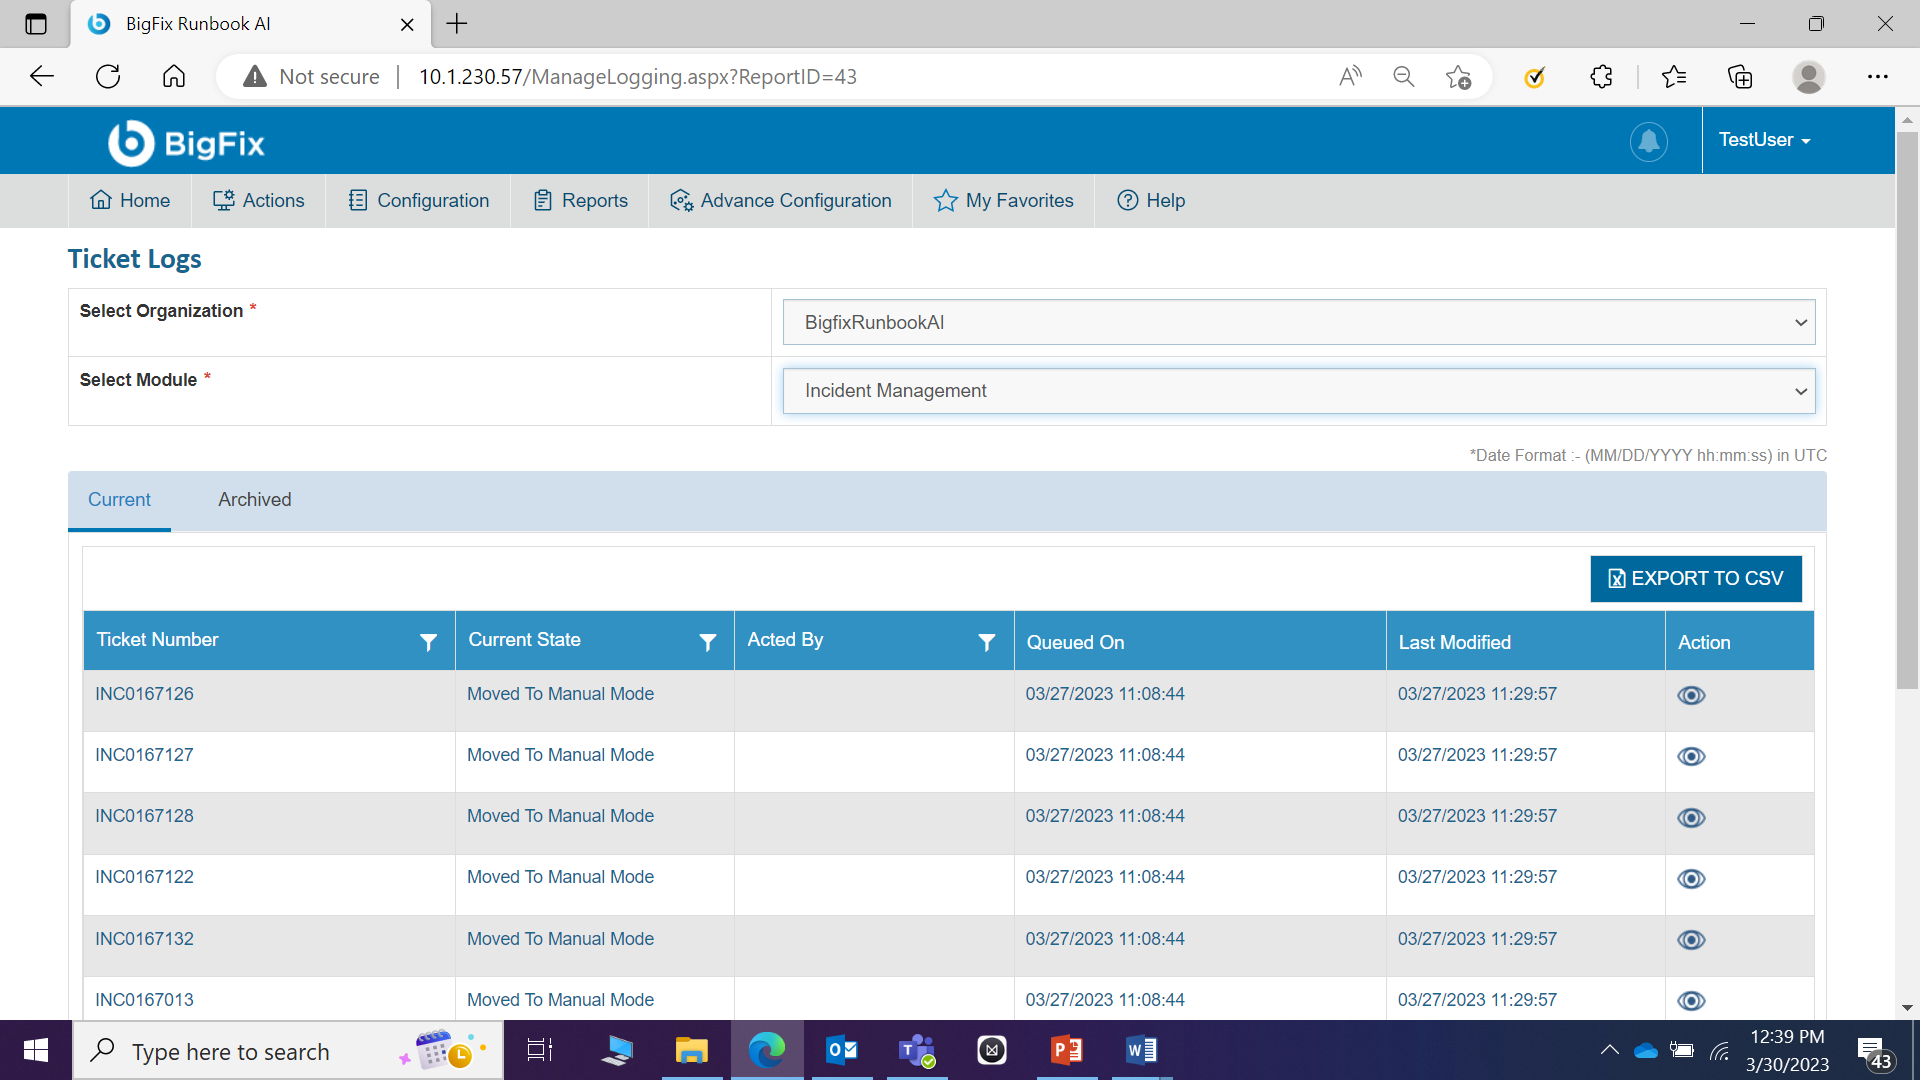The height and width of the screenshot is (1080, 1920).
Task: Open ticket INC0167127 link
Action: pyautogui.click(x=144, y=755)
